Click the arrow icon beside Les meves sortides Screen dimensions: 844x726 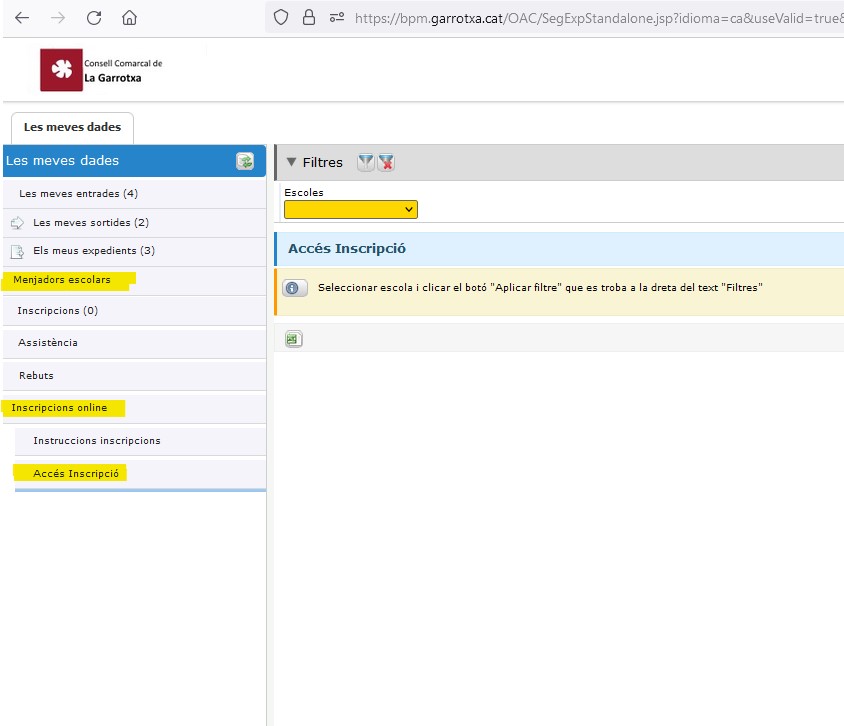(17, 223)
